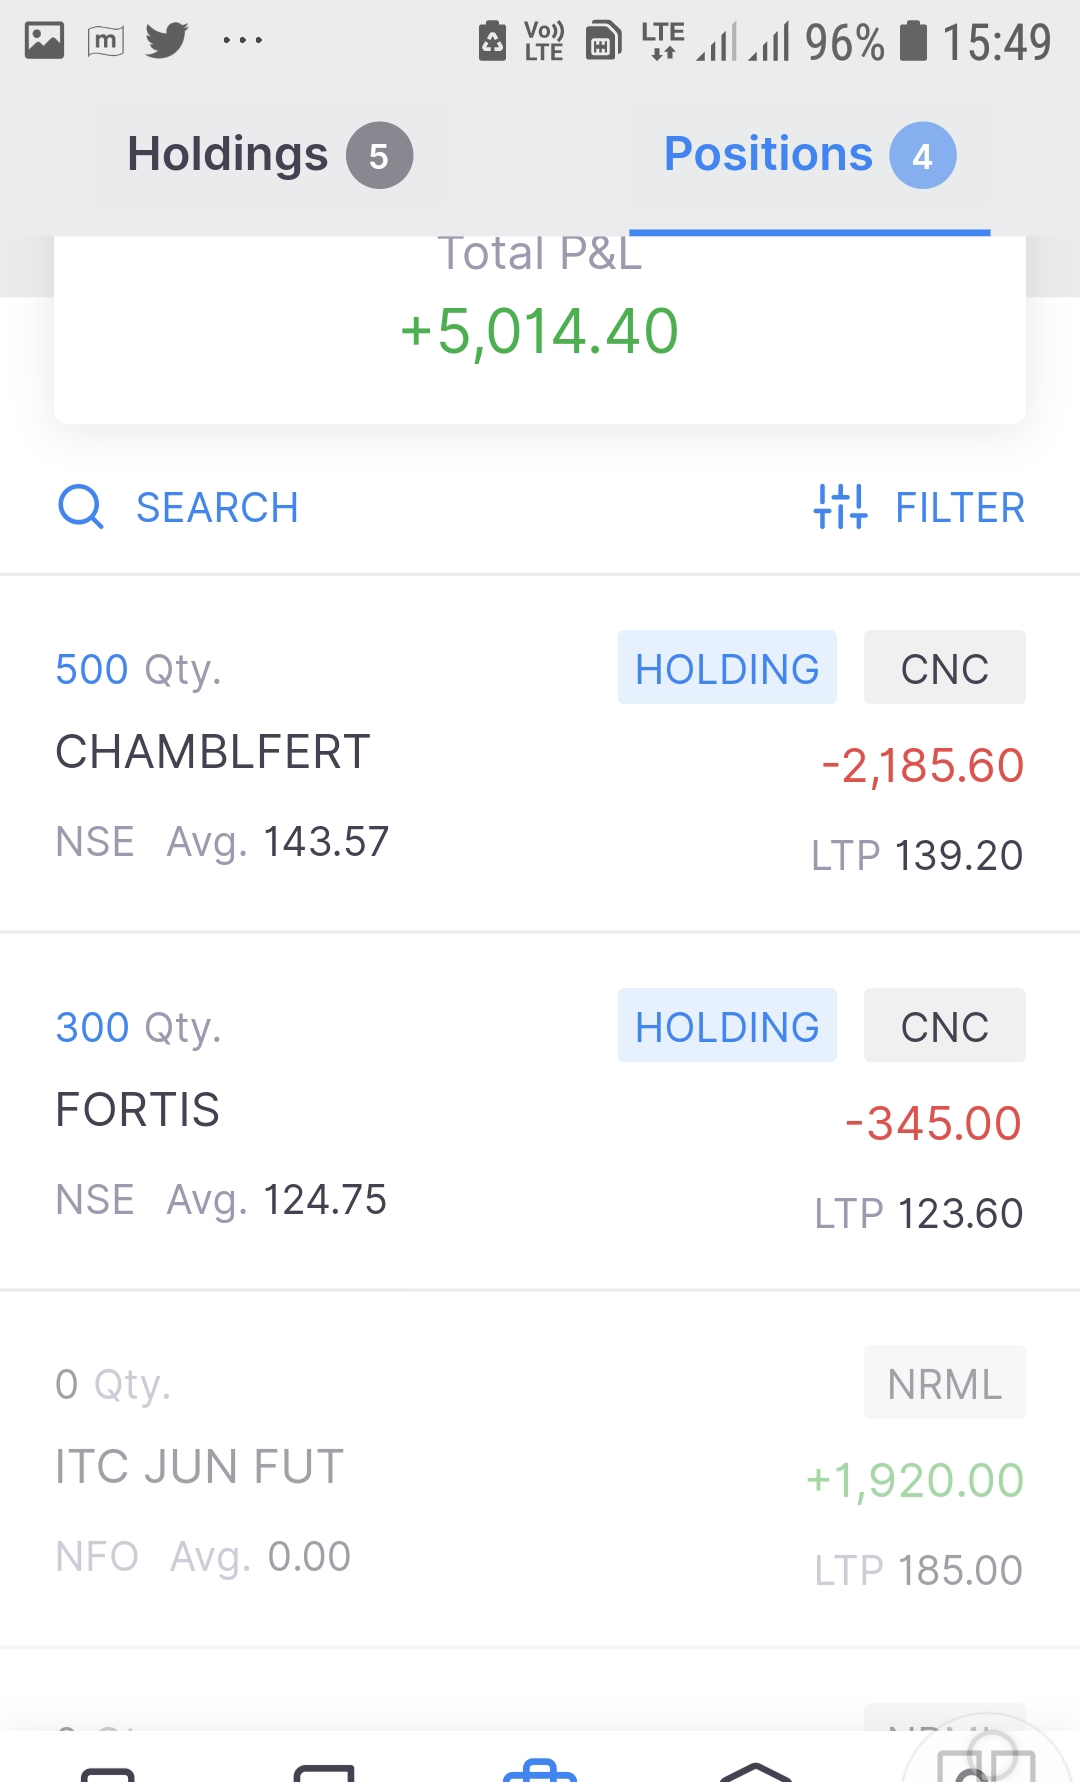Open the Twitter notification icon in status bar
This screenshot has width=1080, height=1782.
click(166, 40)
